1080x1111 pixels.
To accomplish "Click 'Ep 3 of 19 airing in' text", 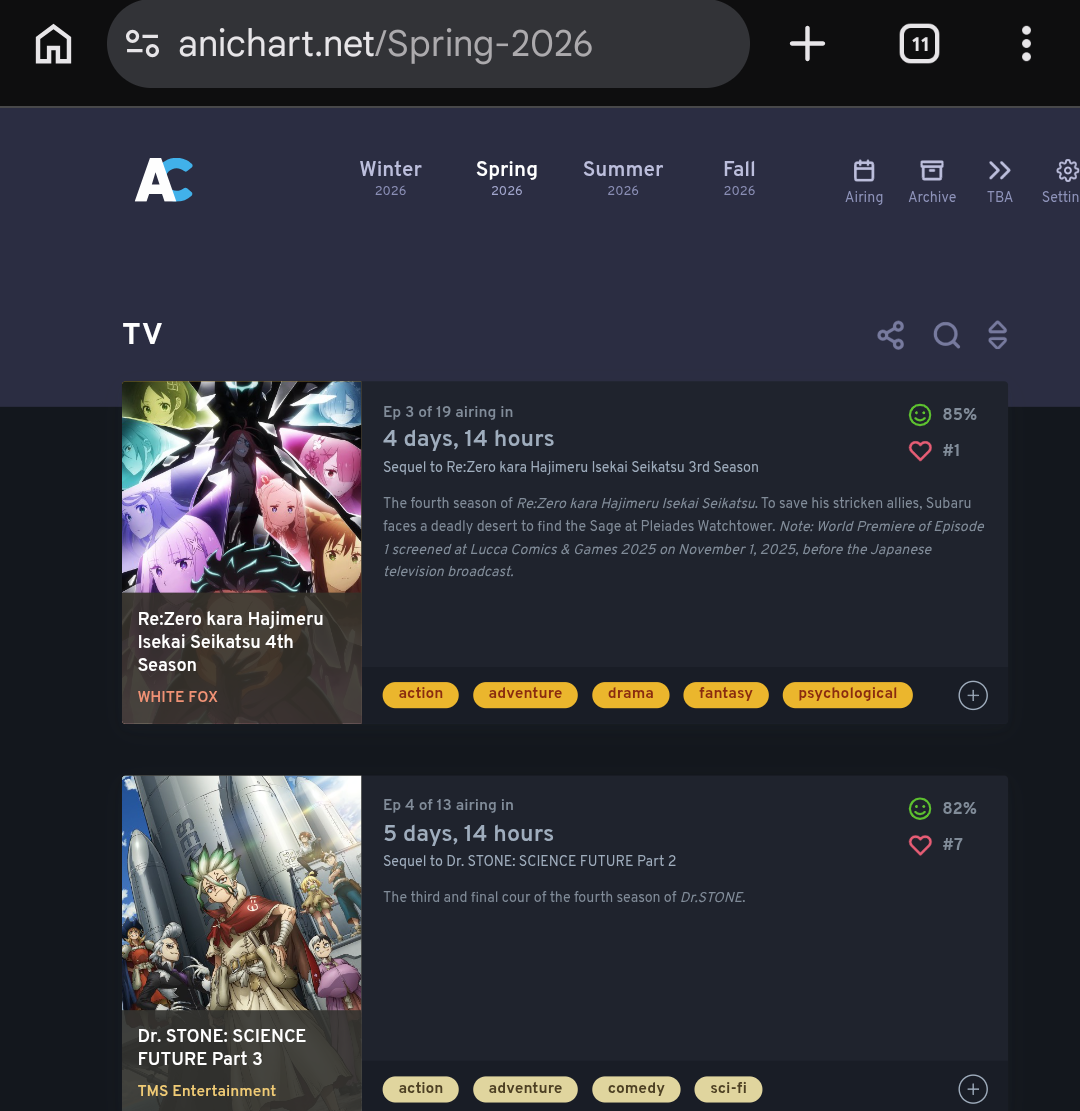I will [448, 412].
